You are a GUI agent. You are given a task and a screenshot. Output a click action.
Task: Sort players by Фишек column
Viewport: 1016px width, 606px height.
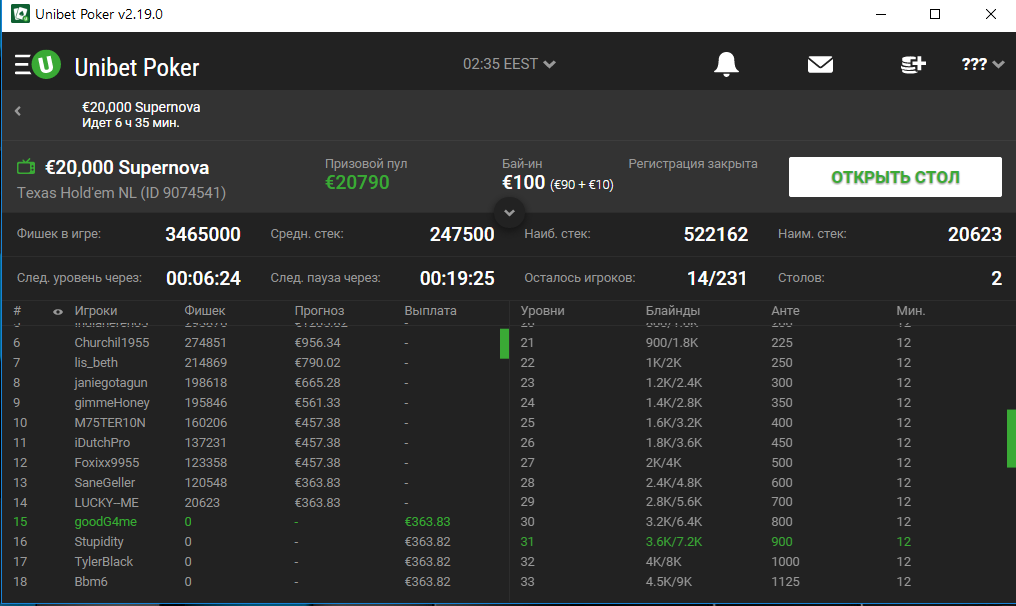pyautogui.click(x=205, y=311)
